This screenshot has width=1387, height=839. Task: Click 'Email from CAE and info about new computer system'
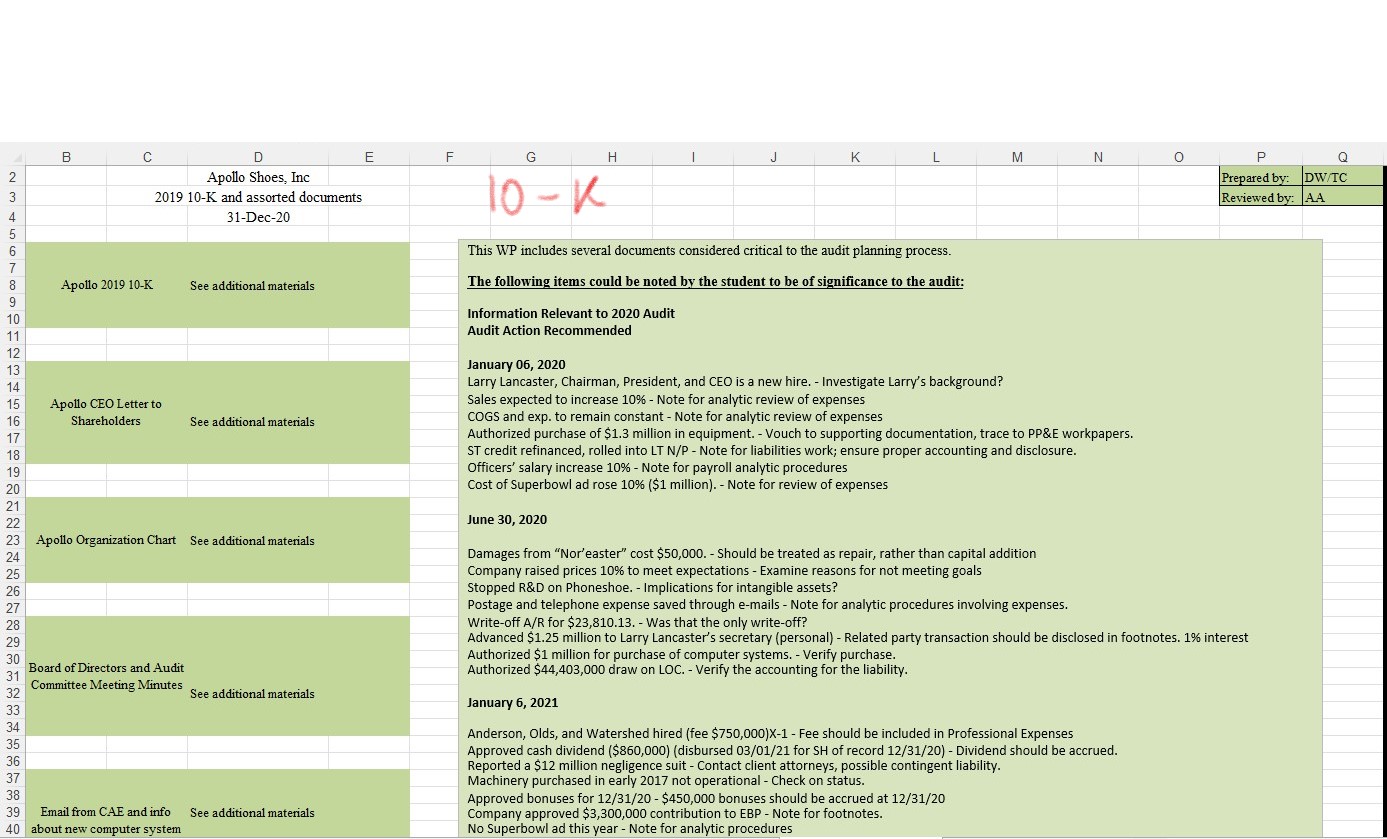106,820
